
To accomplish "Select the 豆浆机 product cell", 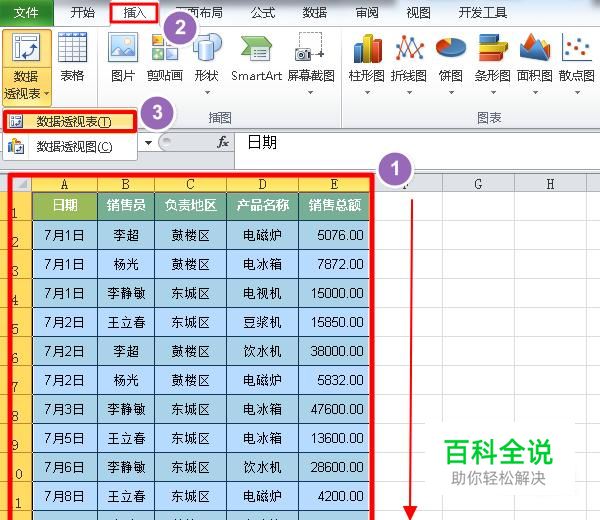I will (x=262, y=322).
